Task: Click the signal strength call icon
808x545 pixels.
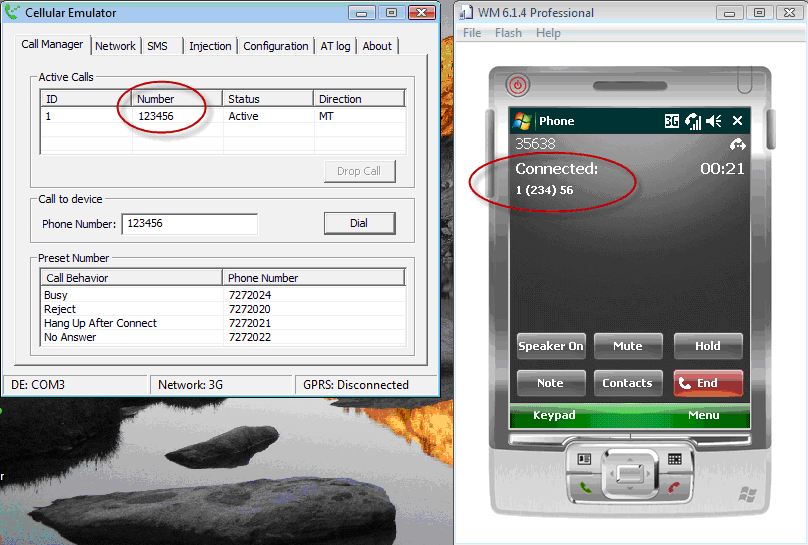Action: pyautogui.click(x=693, y=121)
